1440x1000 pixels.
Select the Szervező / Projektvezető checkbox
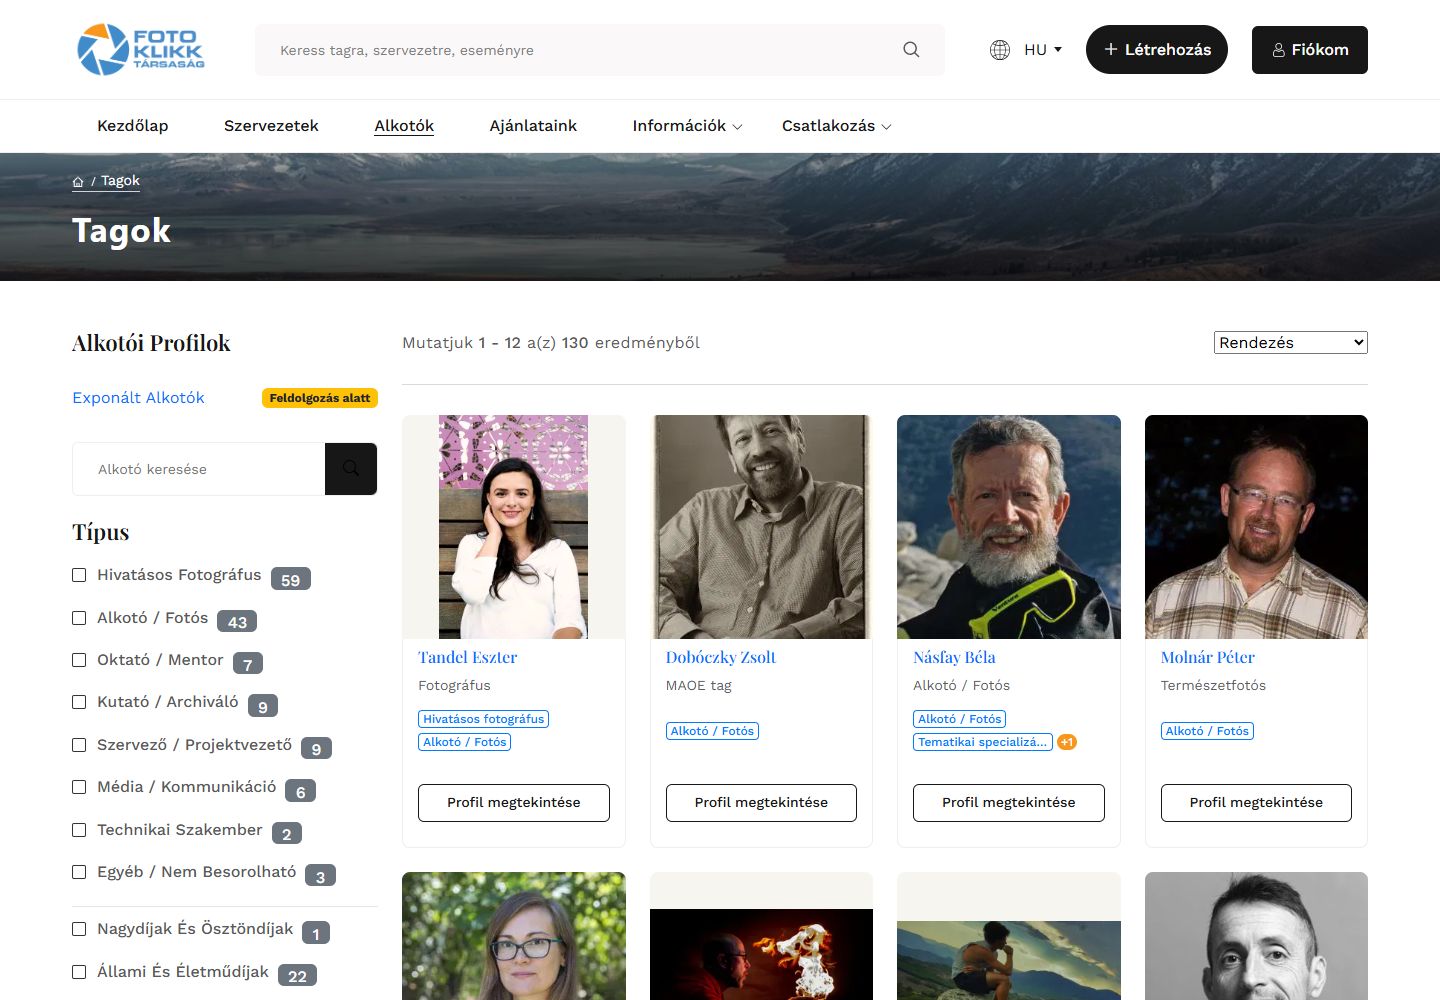[x=79, y=745]
